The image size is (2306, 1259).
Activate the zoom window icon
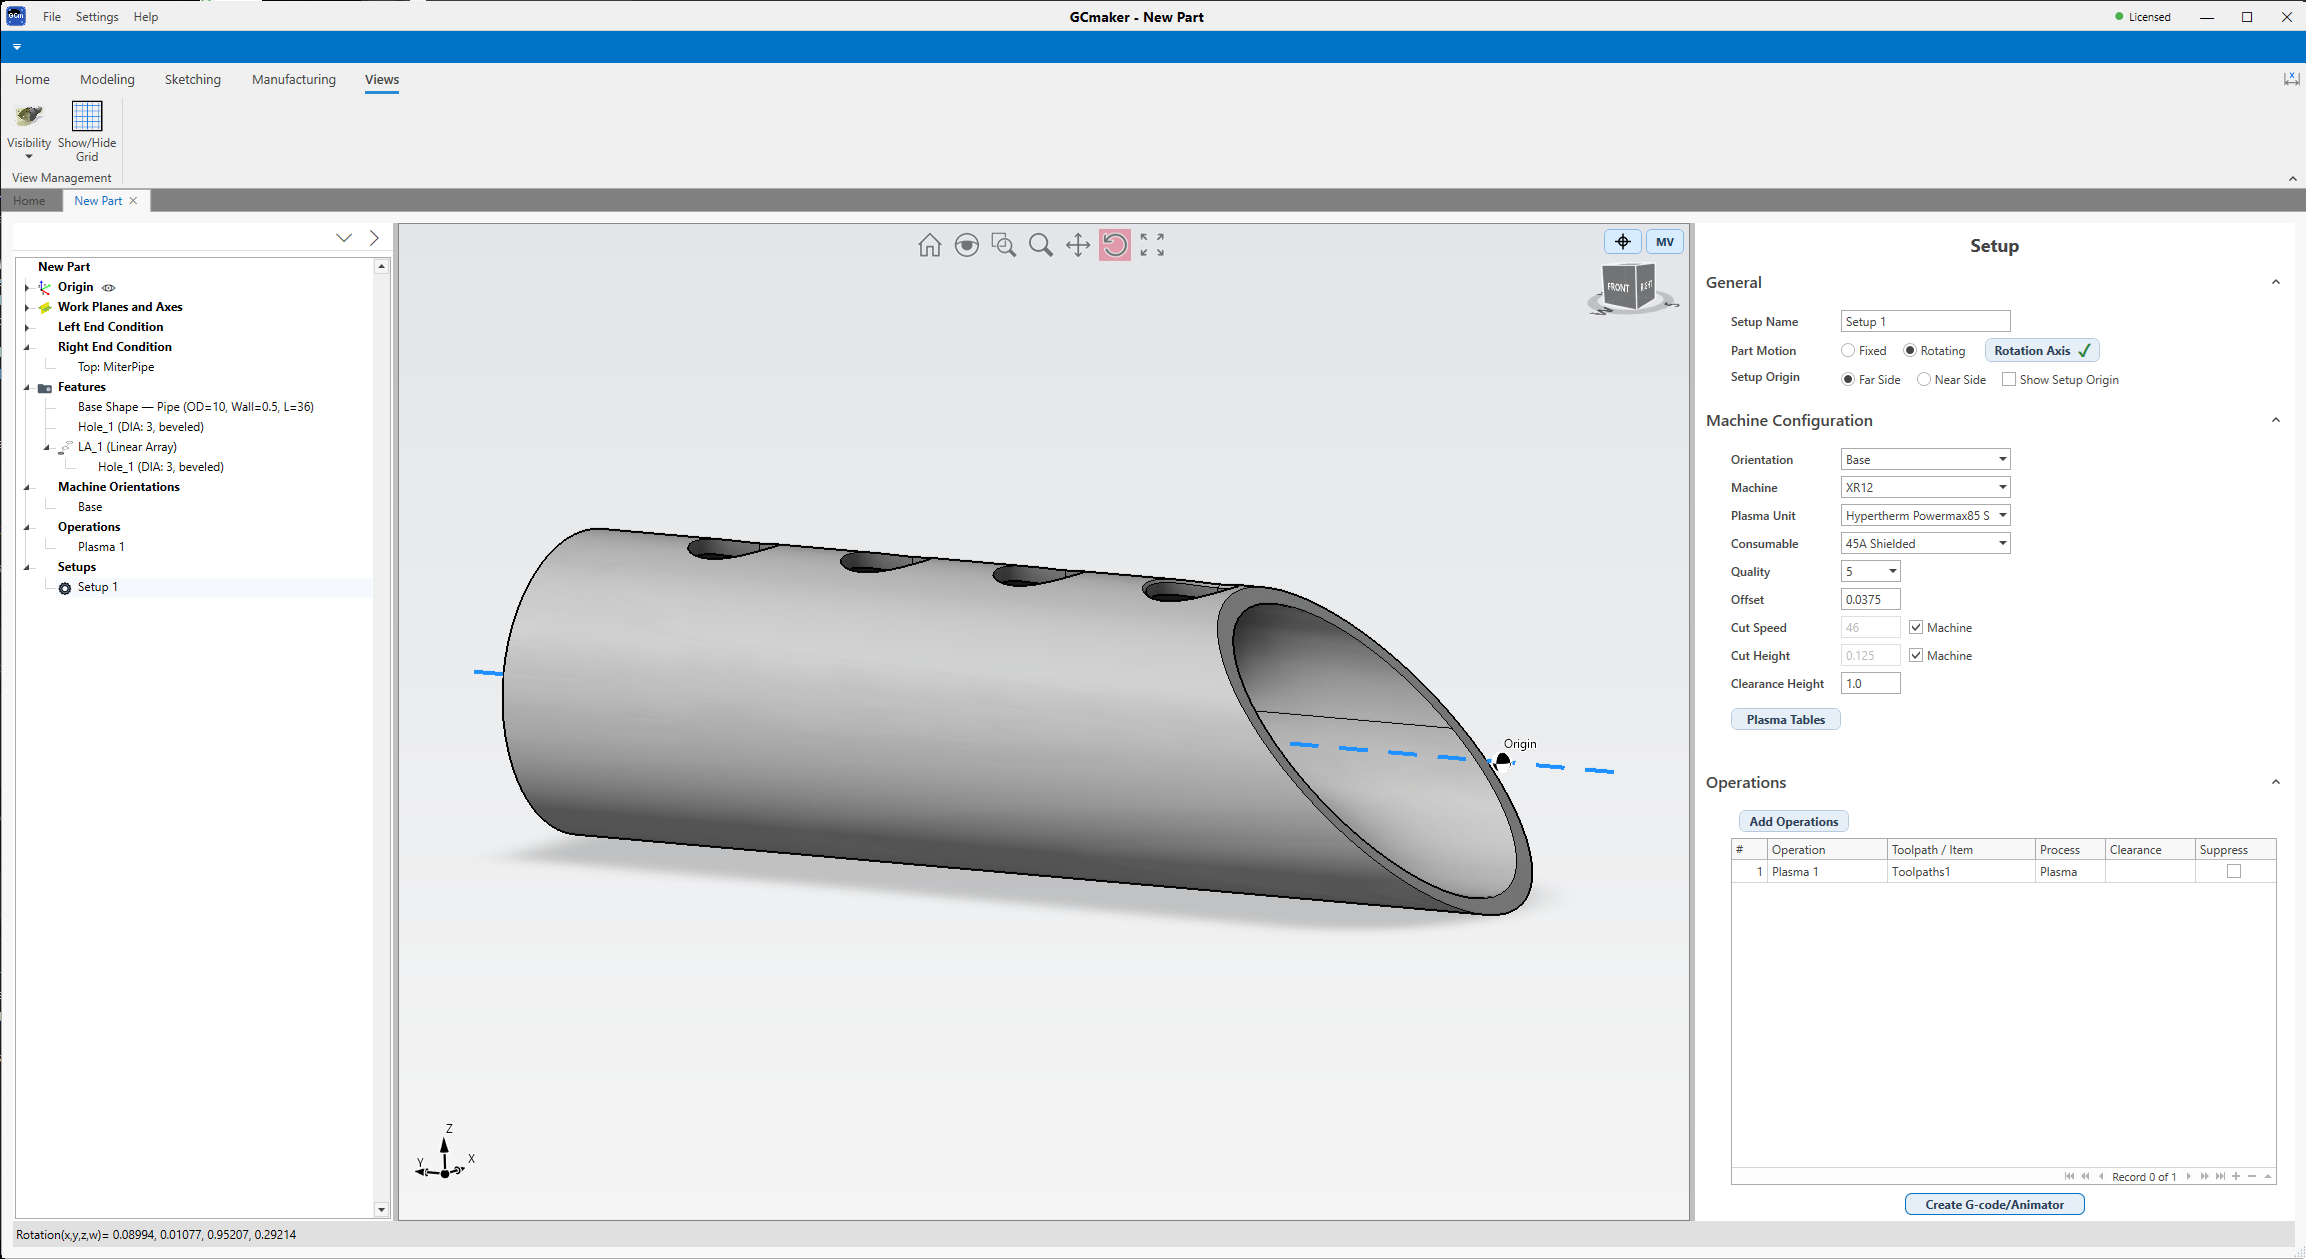point(1003,245)
